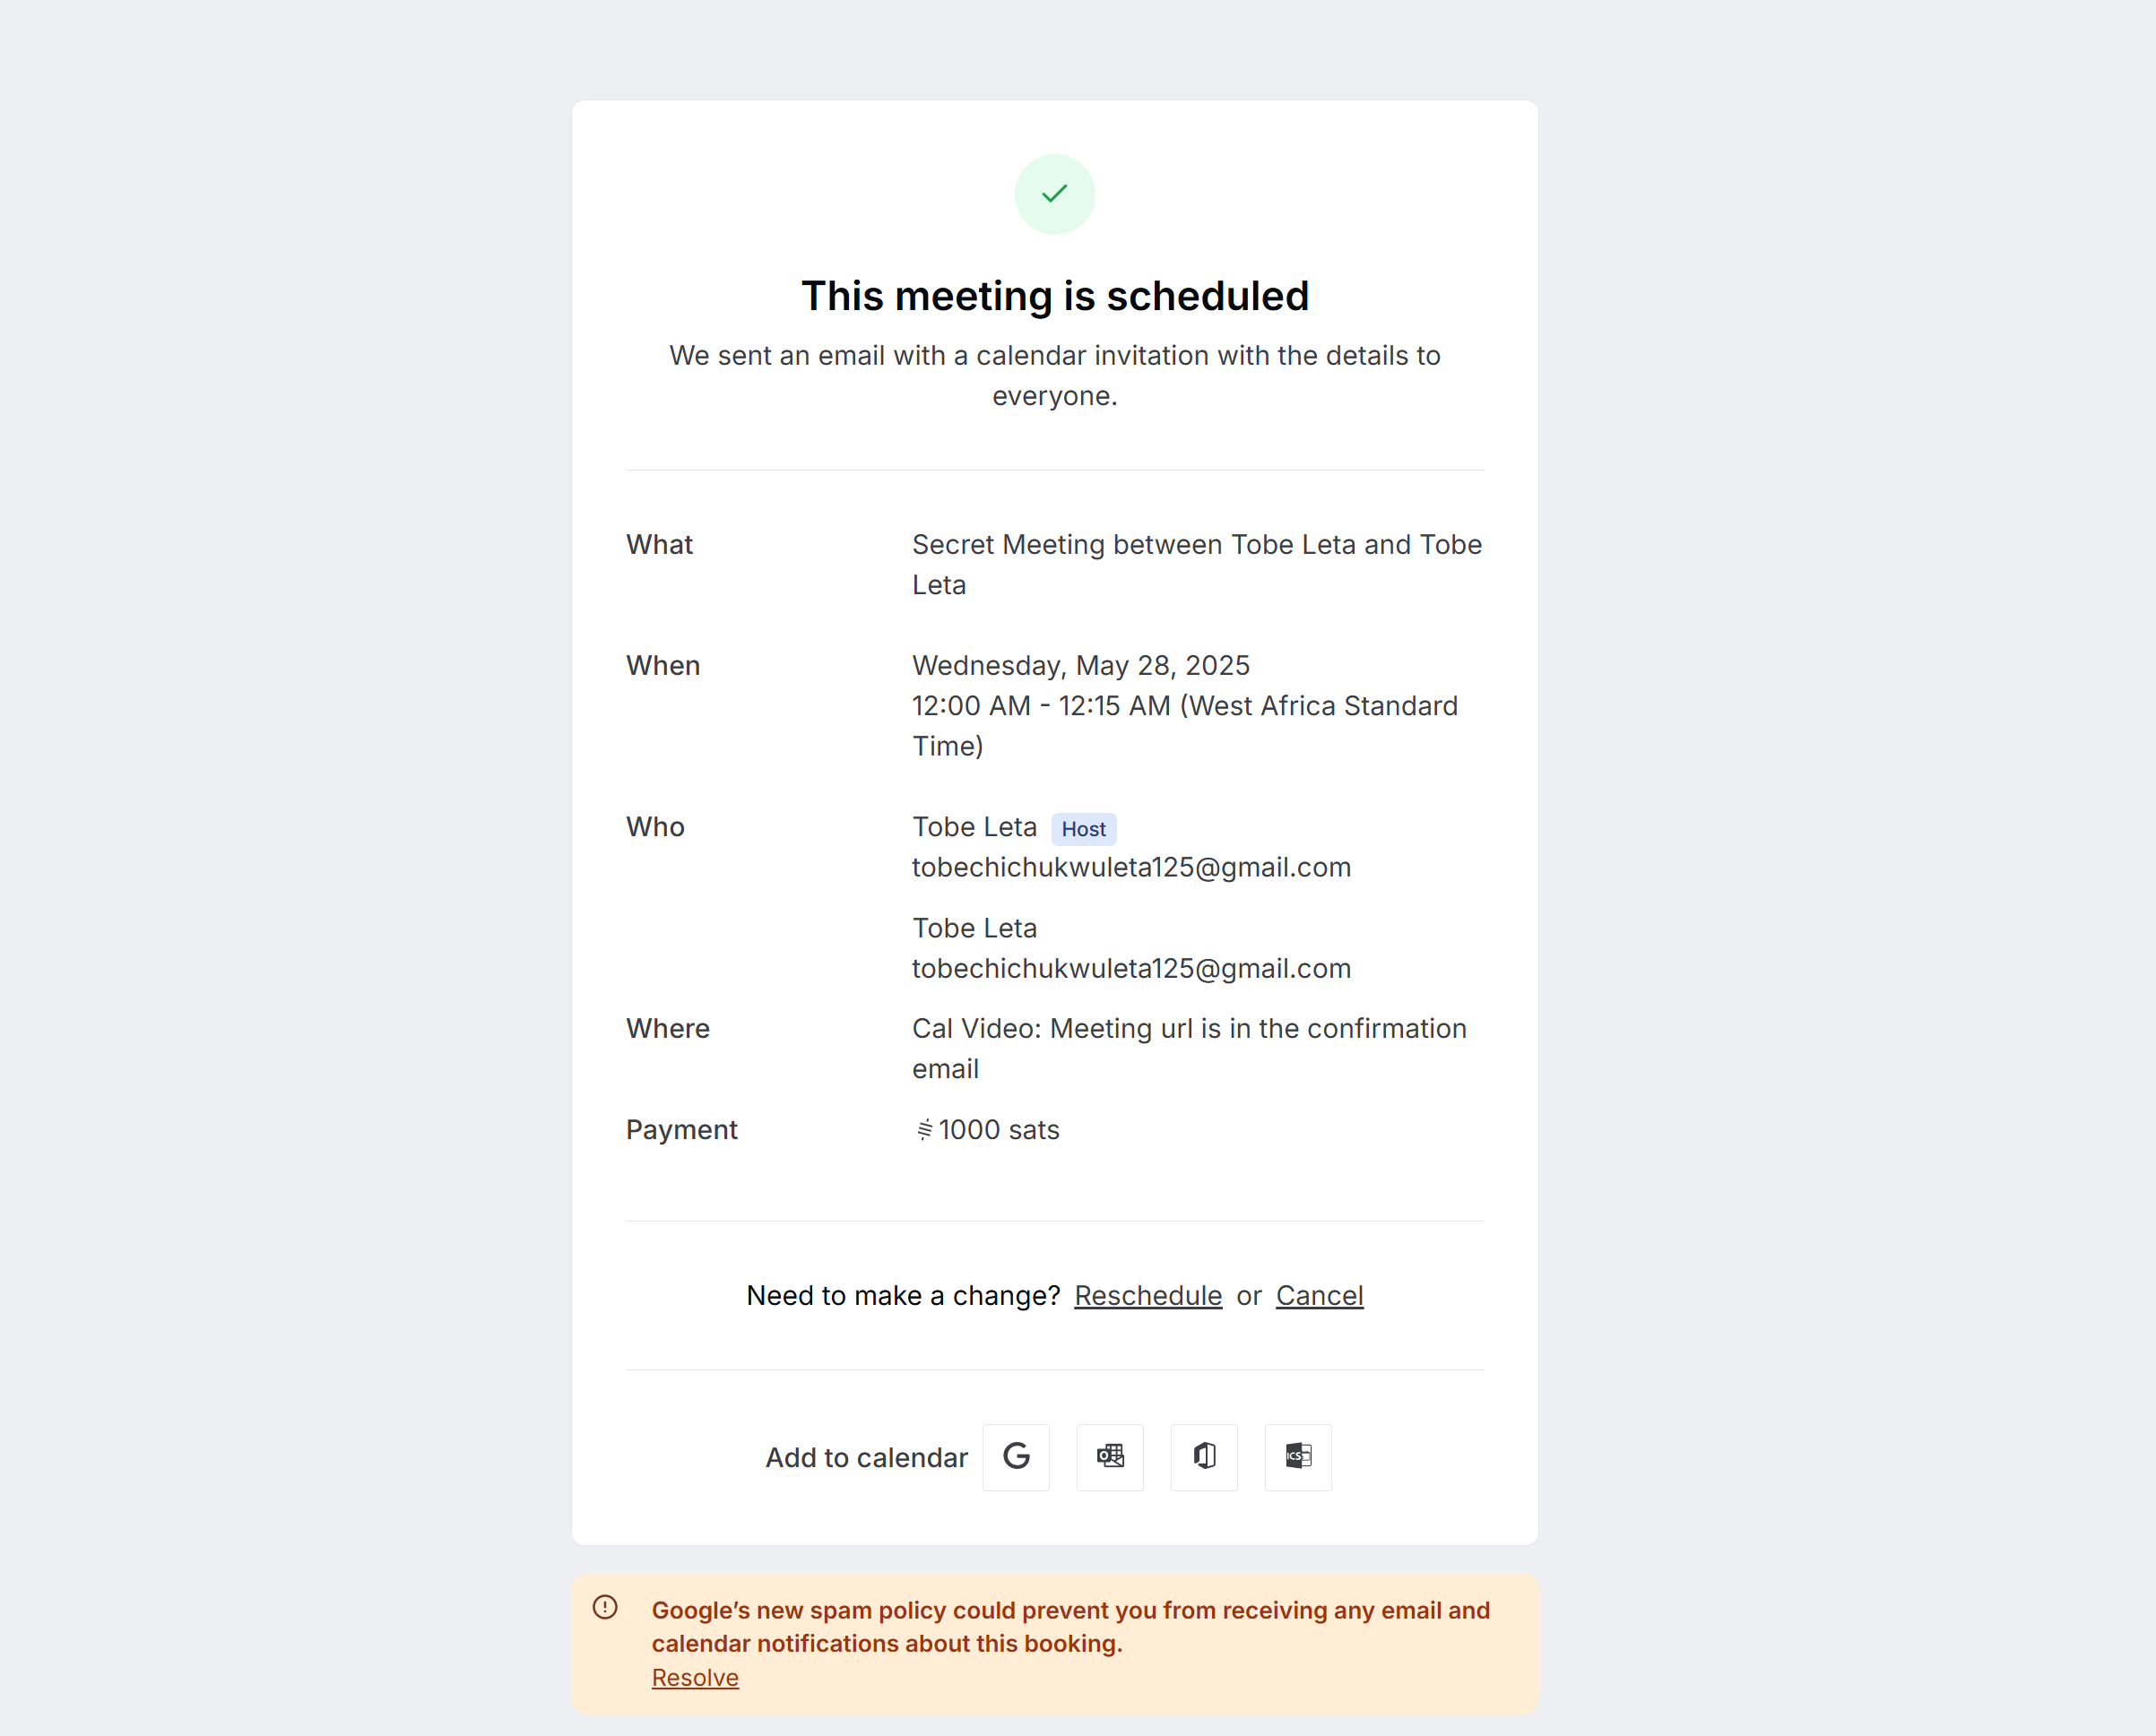Click the 1000 sats payment amount
Screen dimensions: 2156x1736
998,1130
